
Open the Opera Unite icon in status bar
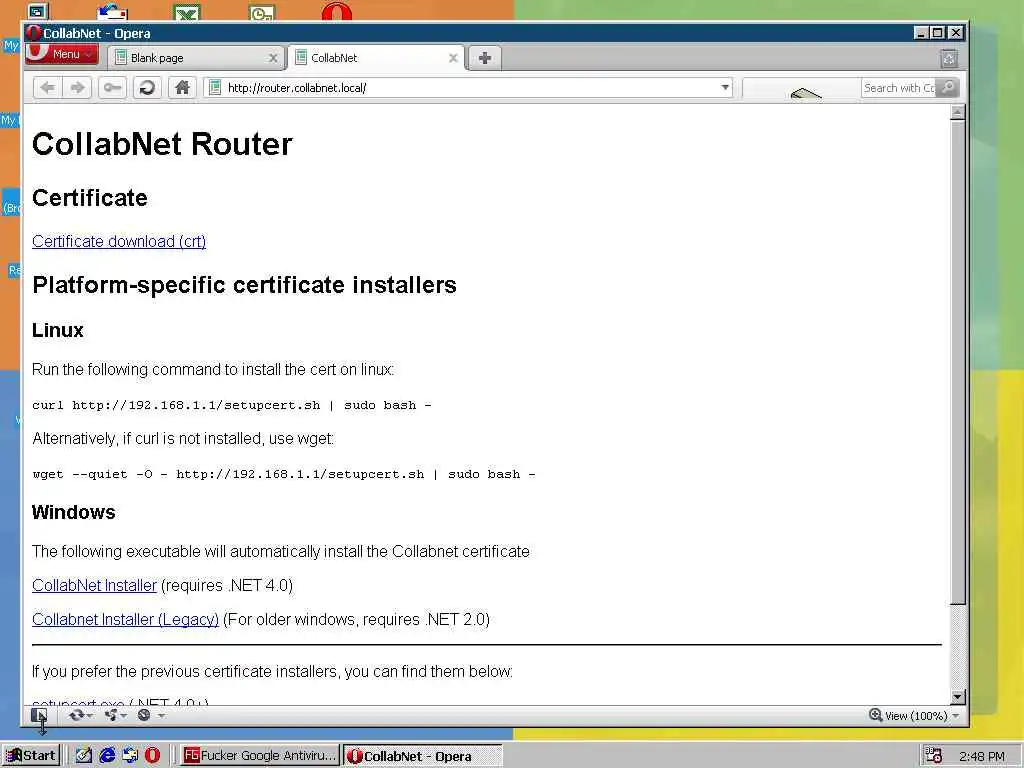point(110,715)
